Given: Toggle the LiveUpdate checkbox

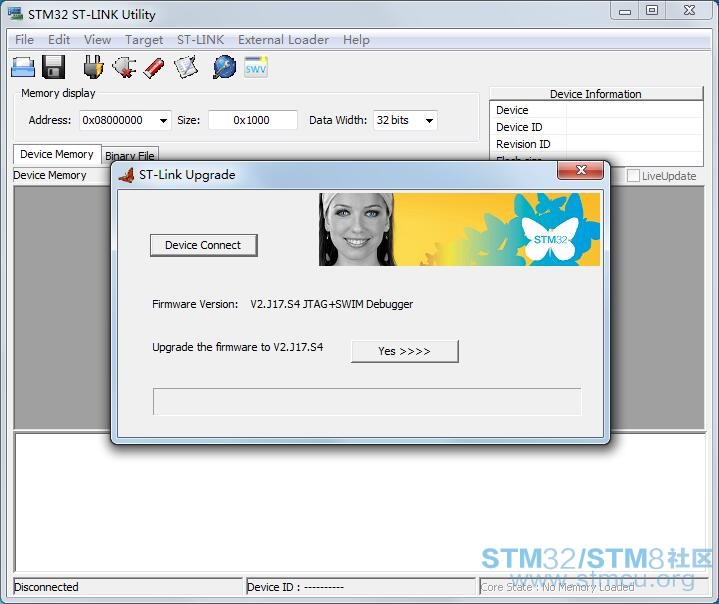Looking at the screenshot, I should [x=633, y=176].
